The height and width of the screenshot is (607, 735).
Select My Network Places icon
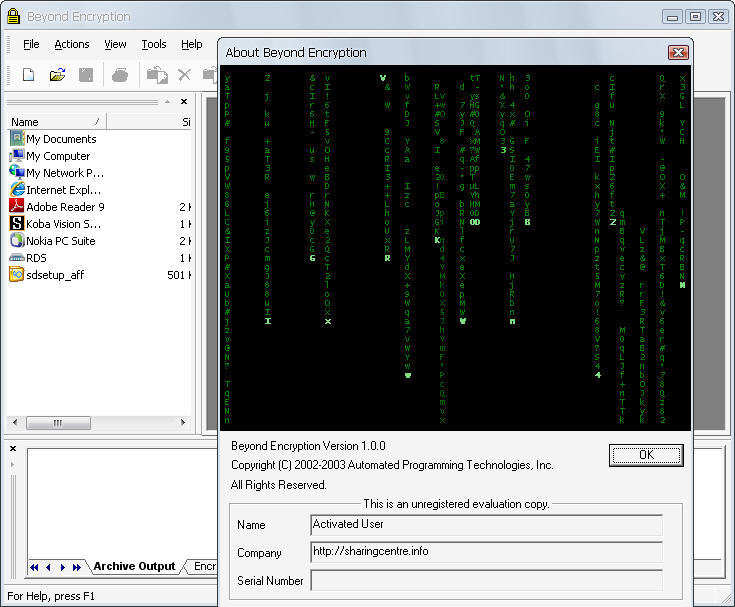coord(17,172)
